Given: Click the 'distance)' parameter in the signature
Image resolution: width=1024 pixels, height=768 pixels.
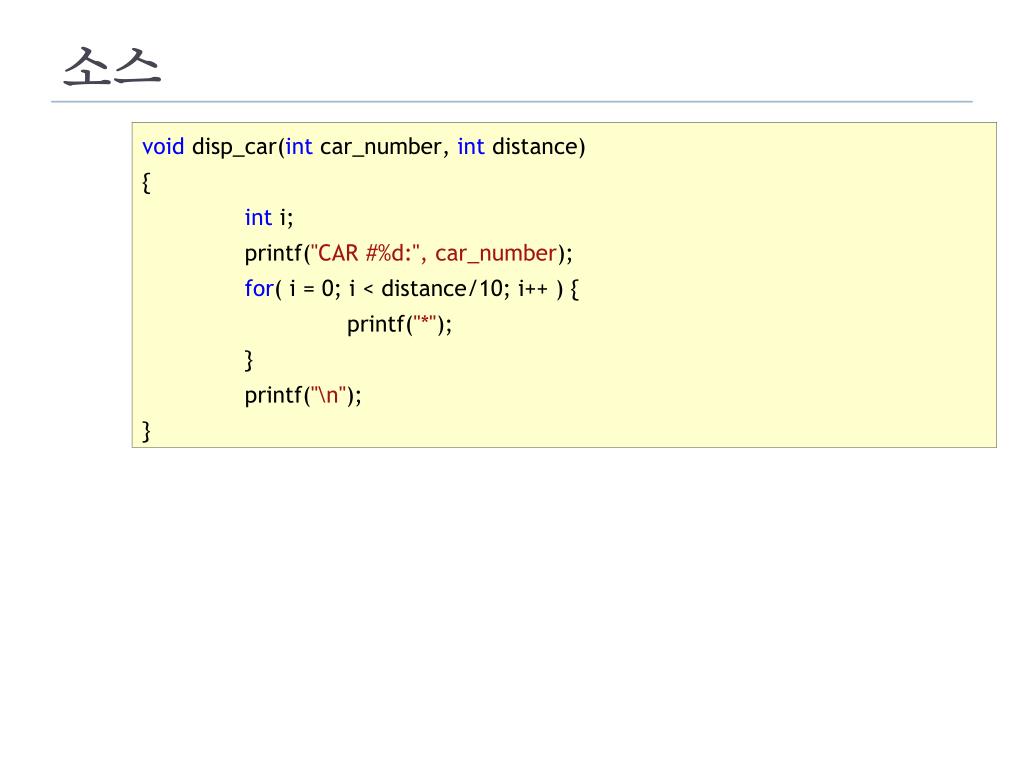Looking at the screenshot, I should [x=539, y=147].
